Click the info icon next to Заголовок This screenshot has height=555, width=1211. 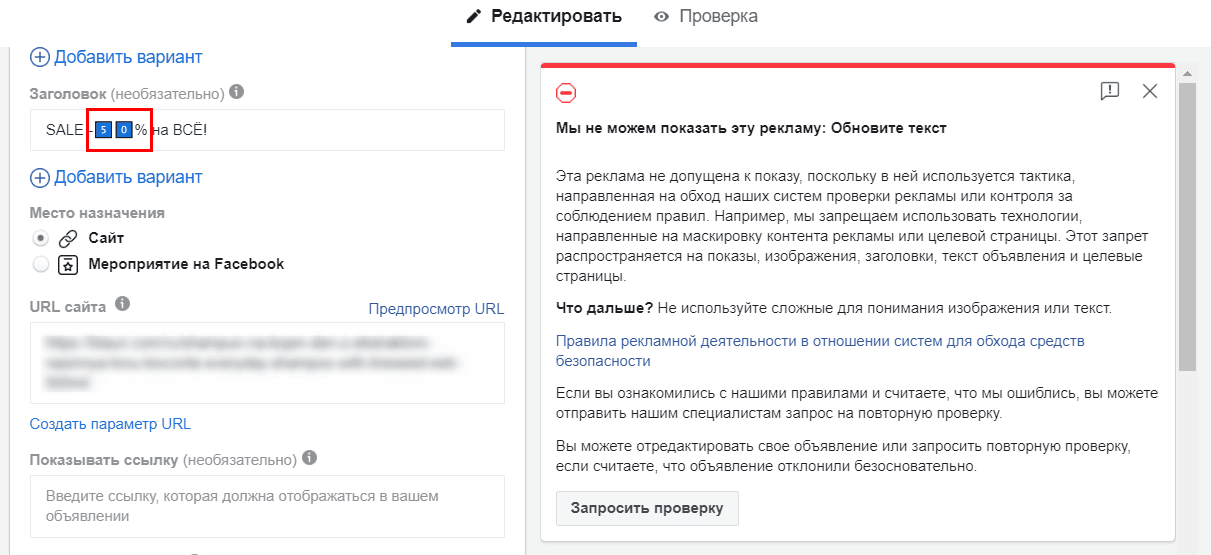[237, 92]
